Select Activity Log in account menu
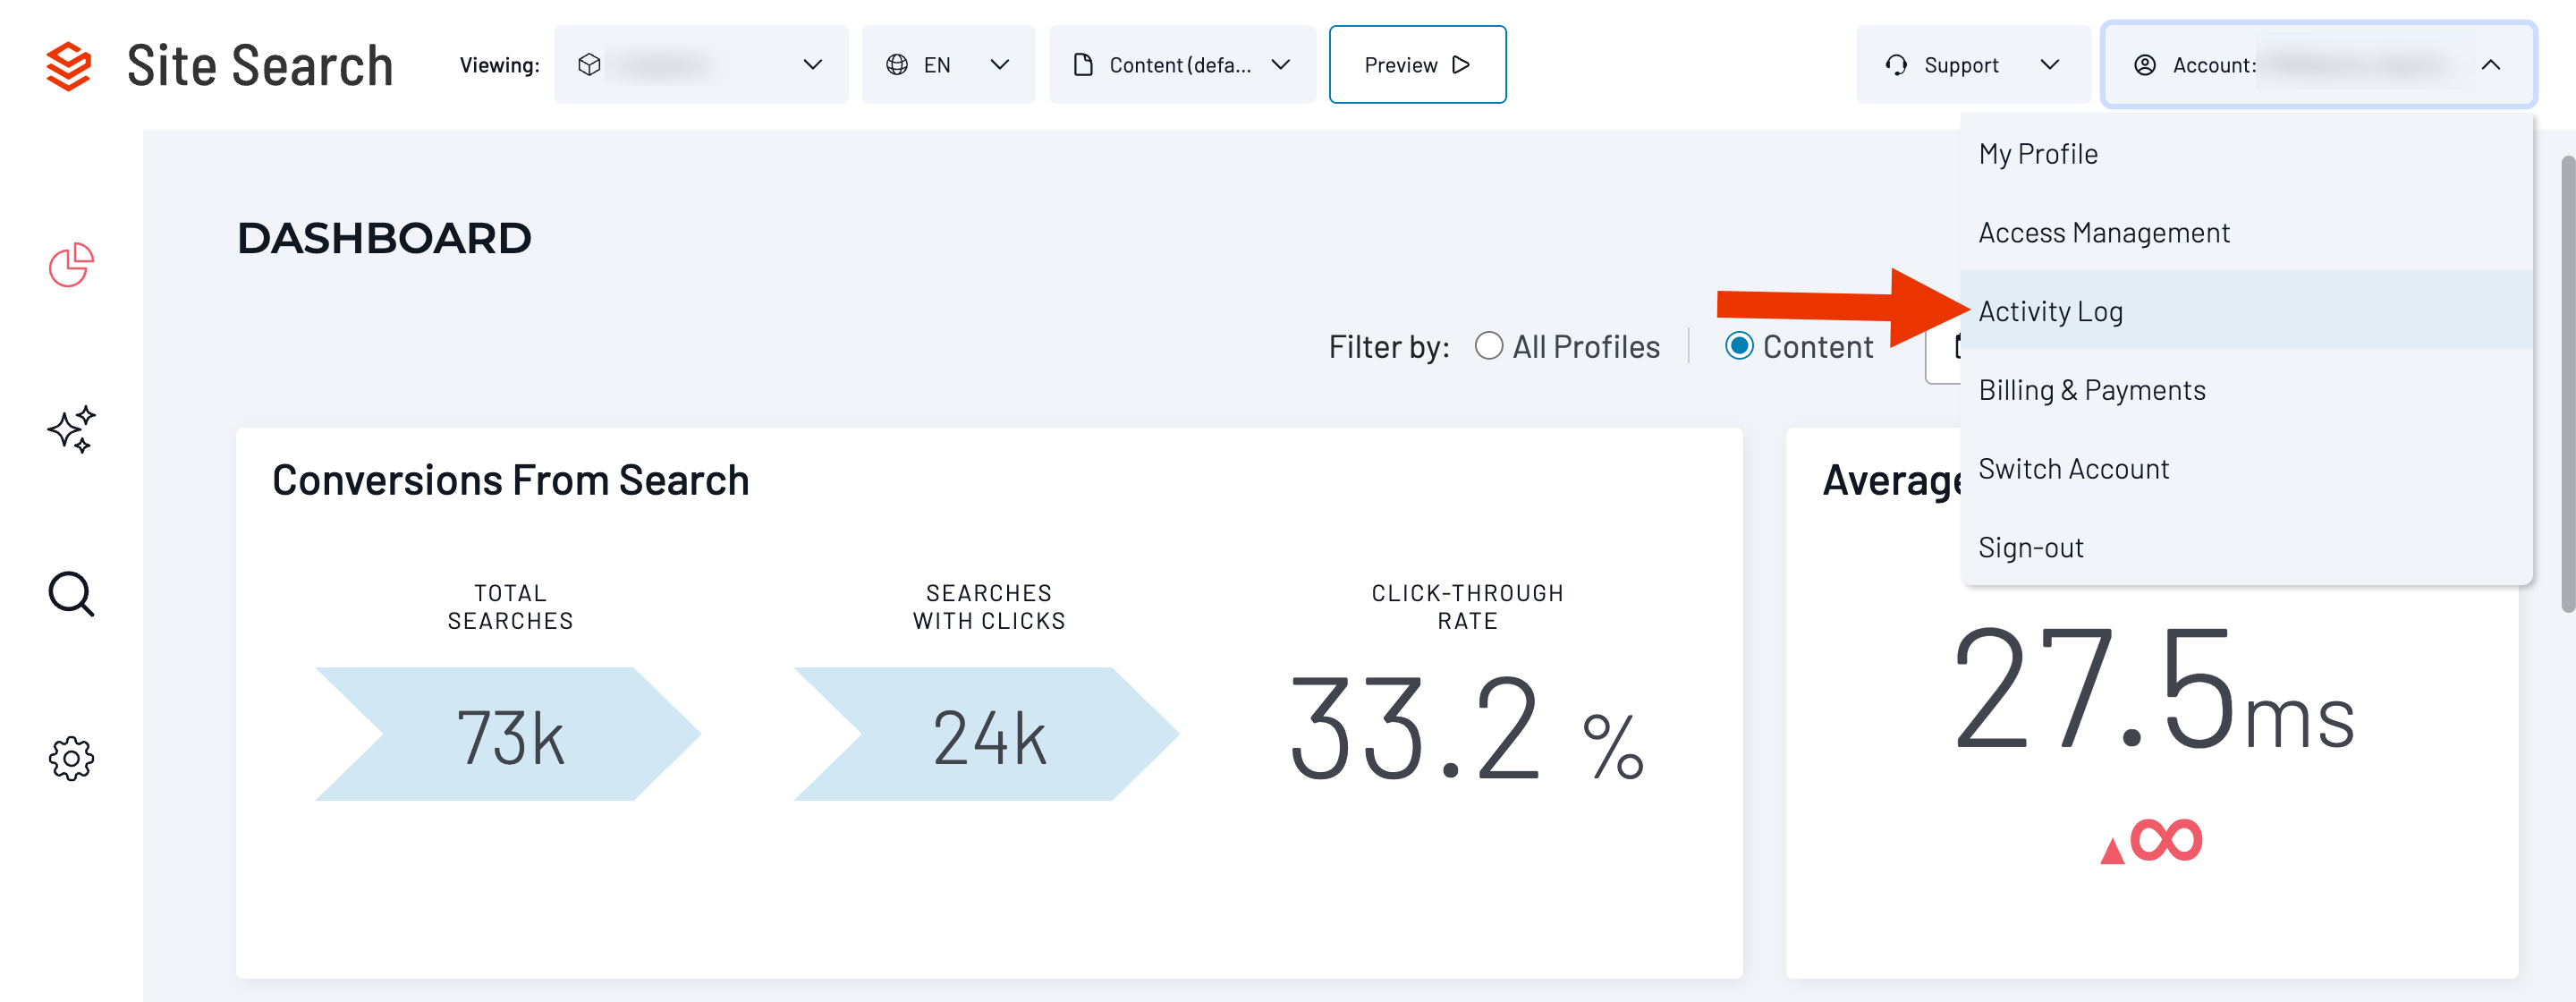The image size is (2576, 1002). [x=2246, y=311]
